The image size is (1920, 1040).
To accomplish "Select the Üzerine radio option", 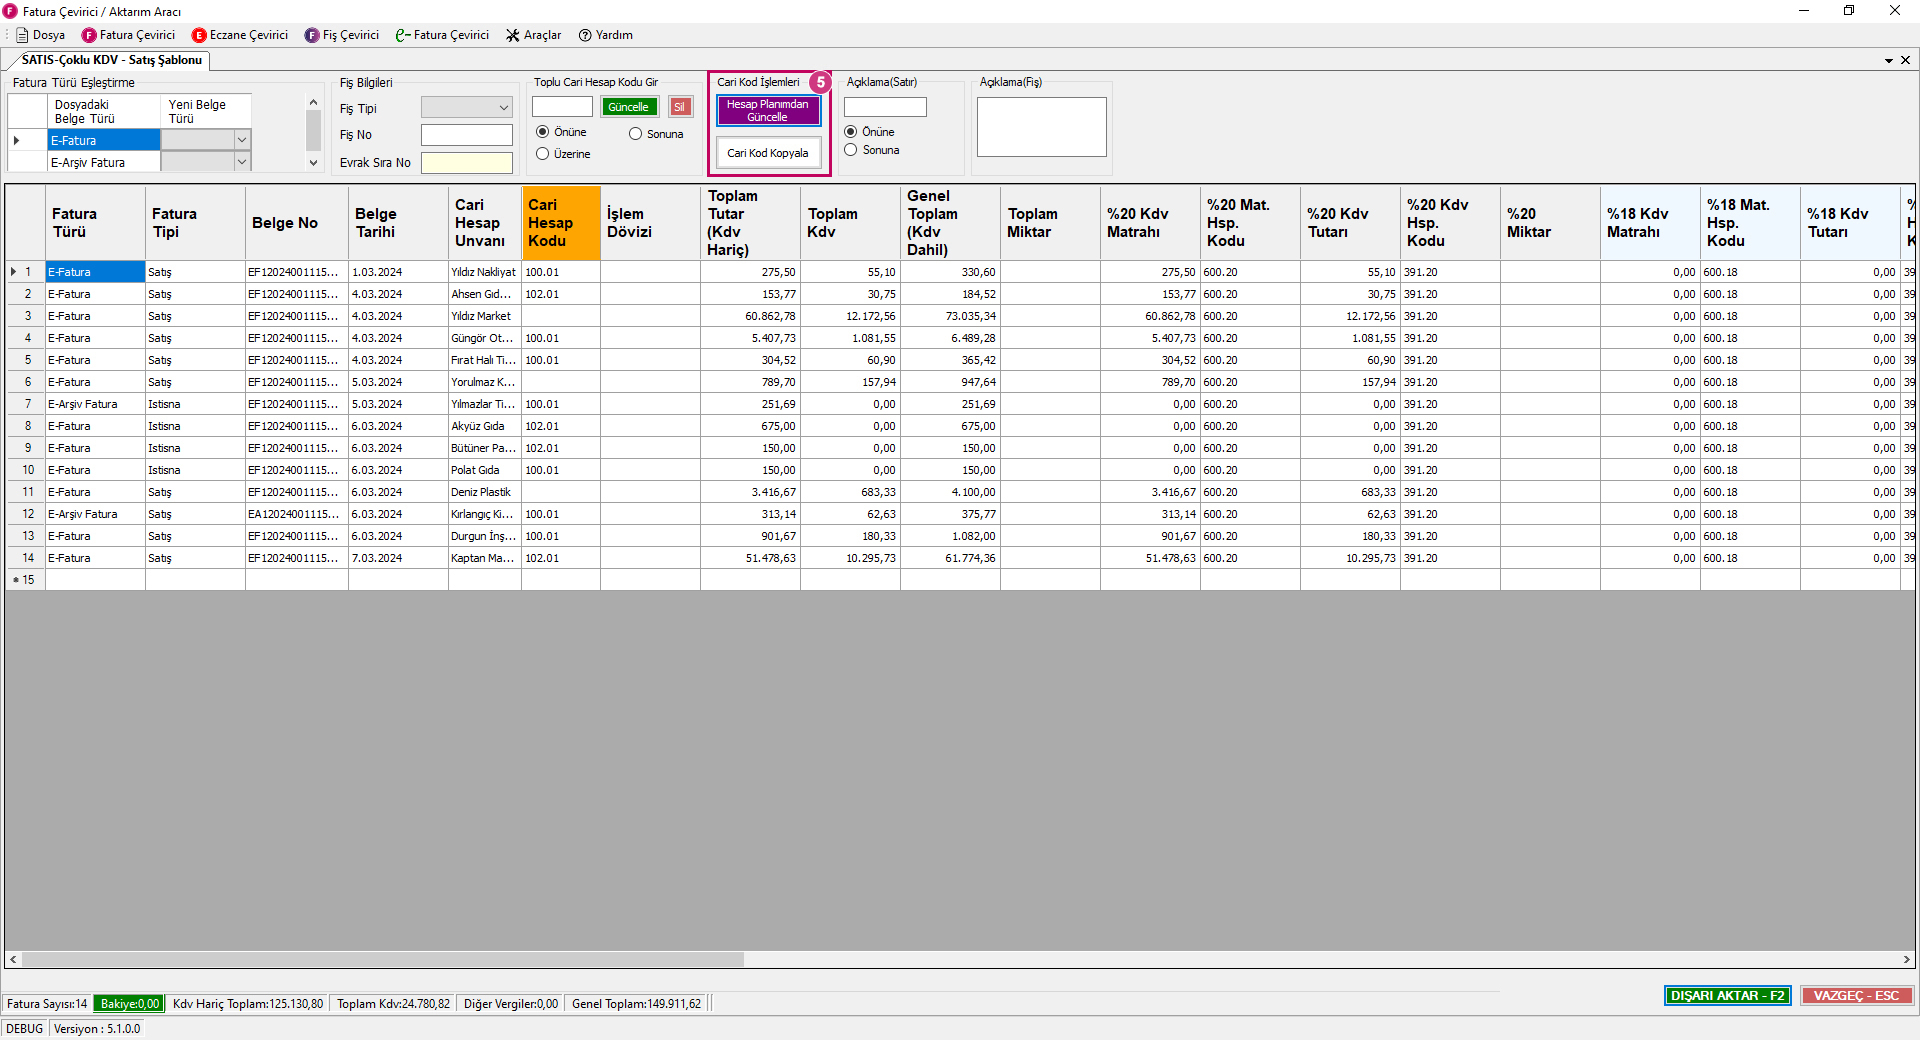I will [543, 154].
